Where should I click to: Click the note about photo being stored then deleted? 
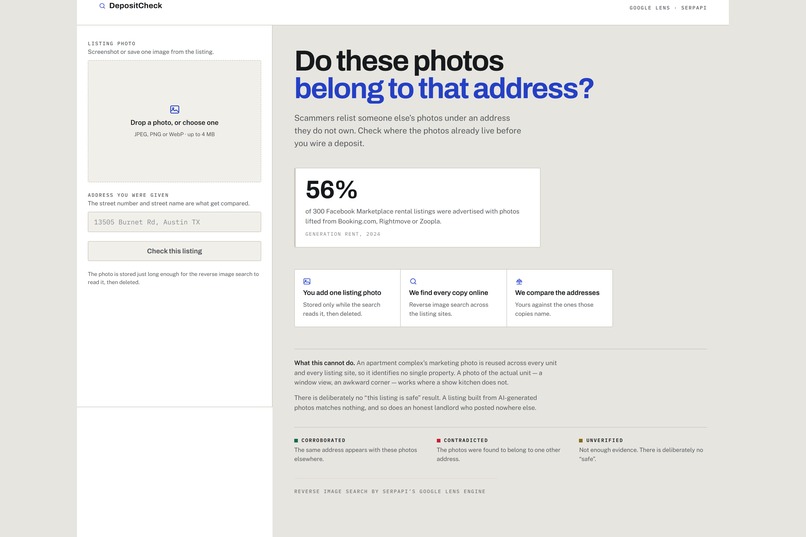click(x=173, y=278)
